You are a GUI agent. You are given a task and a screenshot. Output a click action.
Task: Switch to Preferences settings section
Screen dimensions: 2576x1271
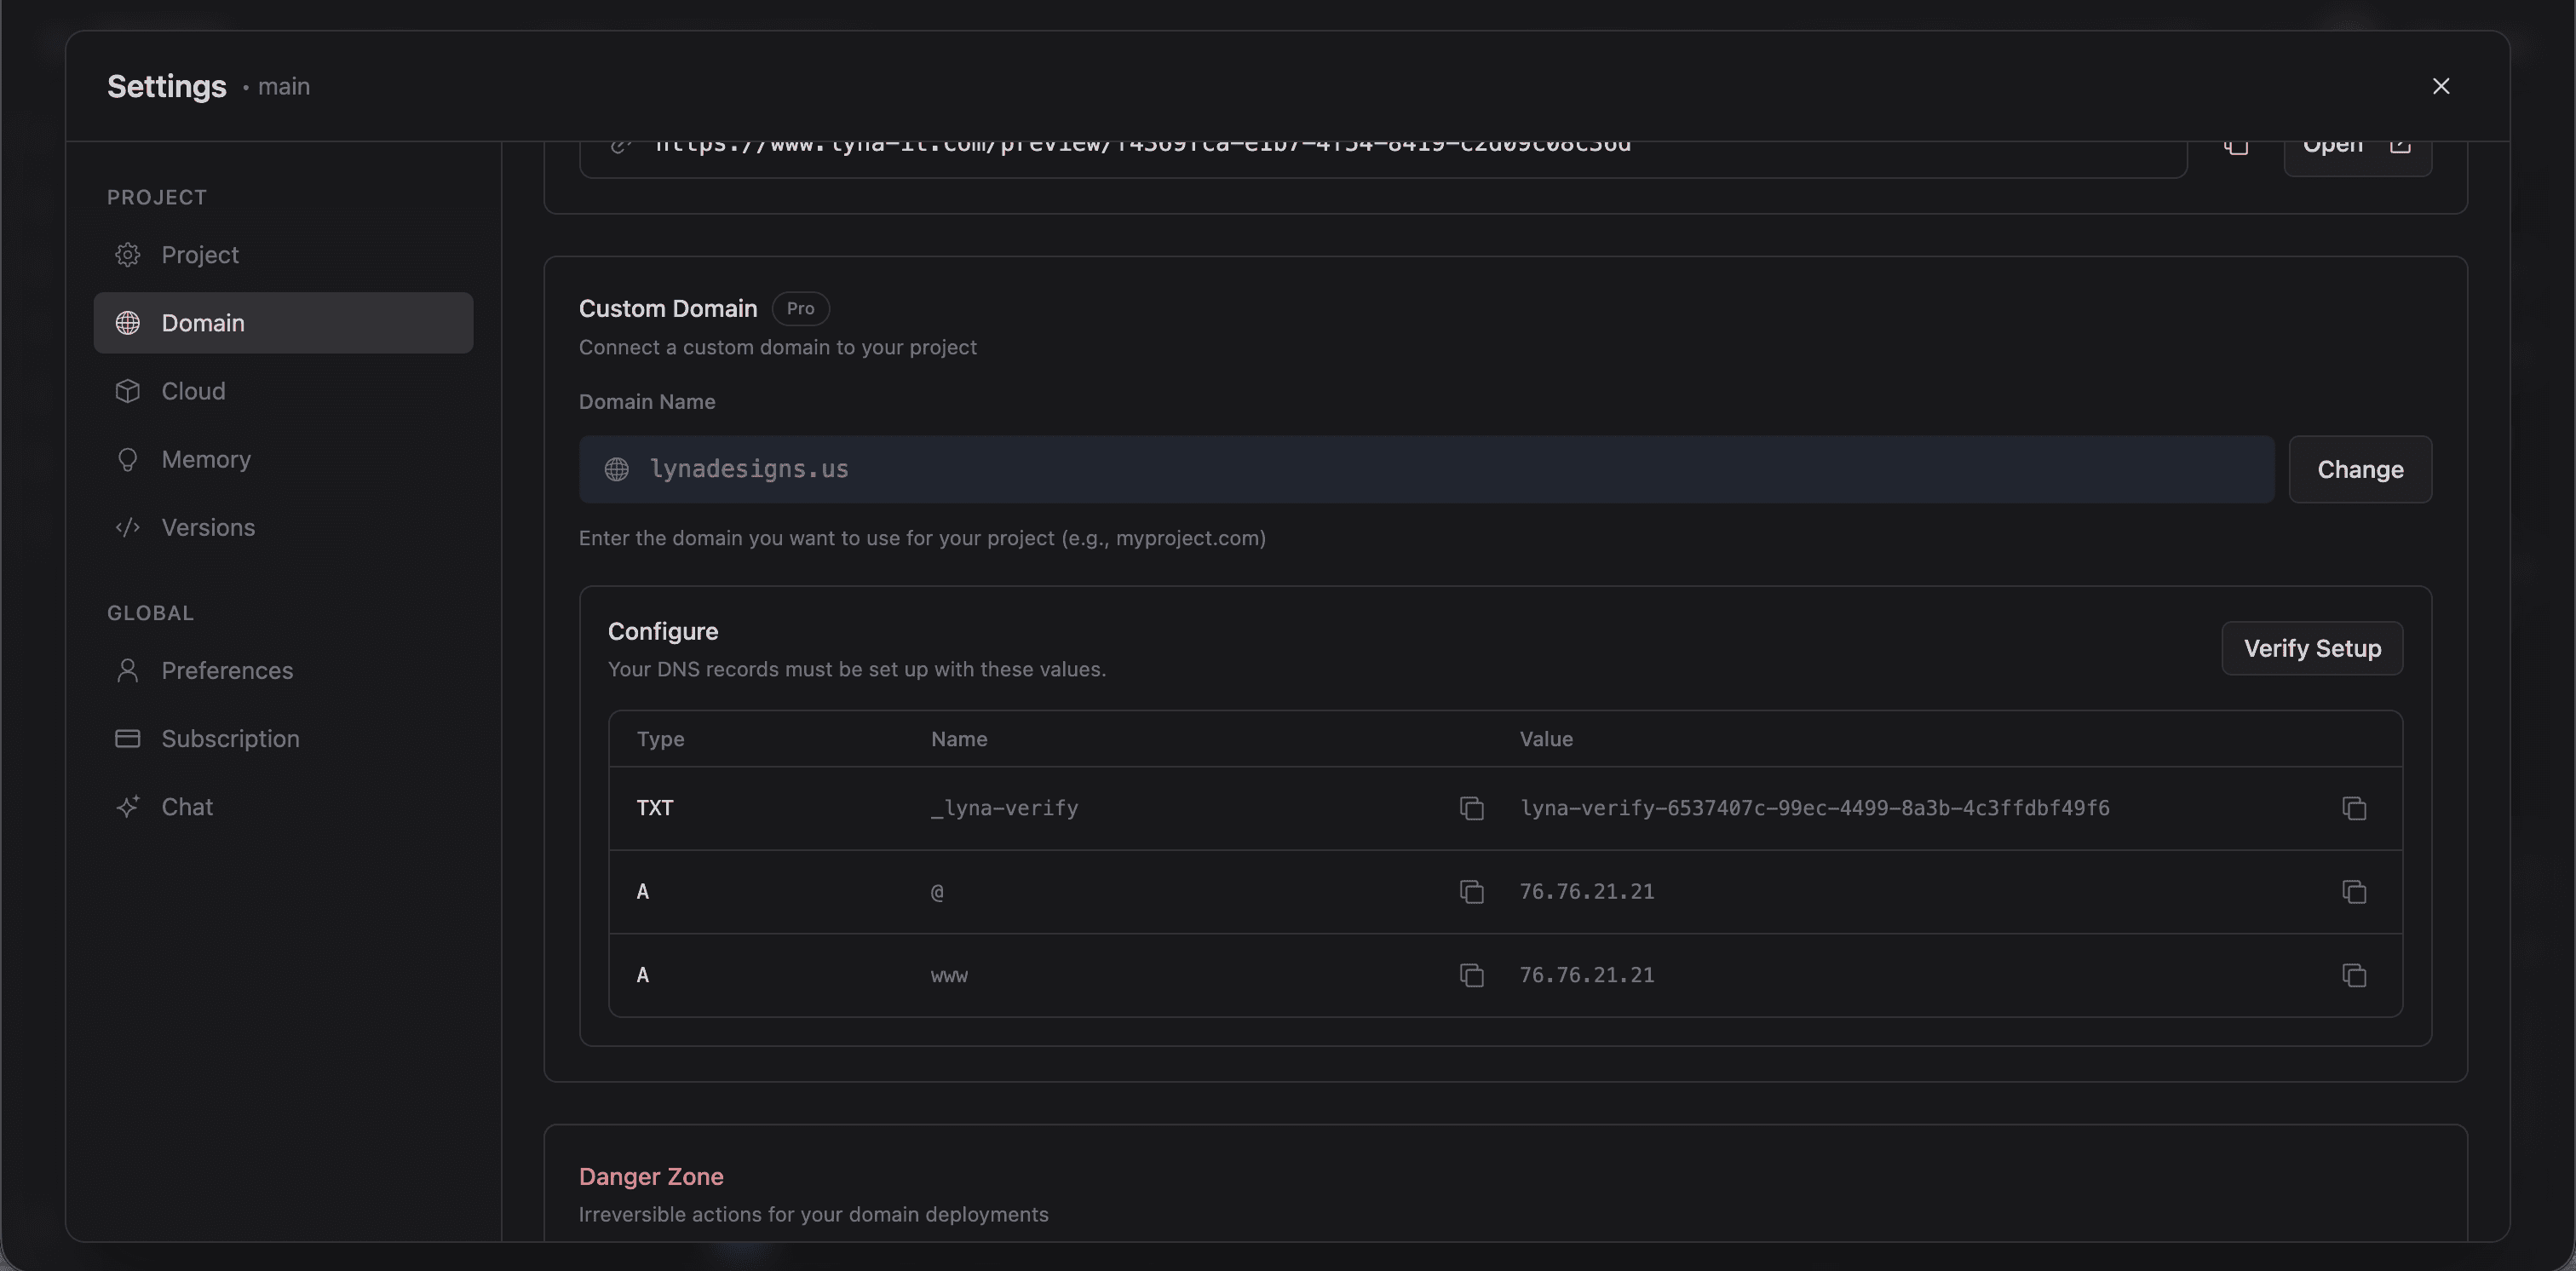pyautogui.click(x=227, y=670)
